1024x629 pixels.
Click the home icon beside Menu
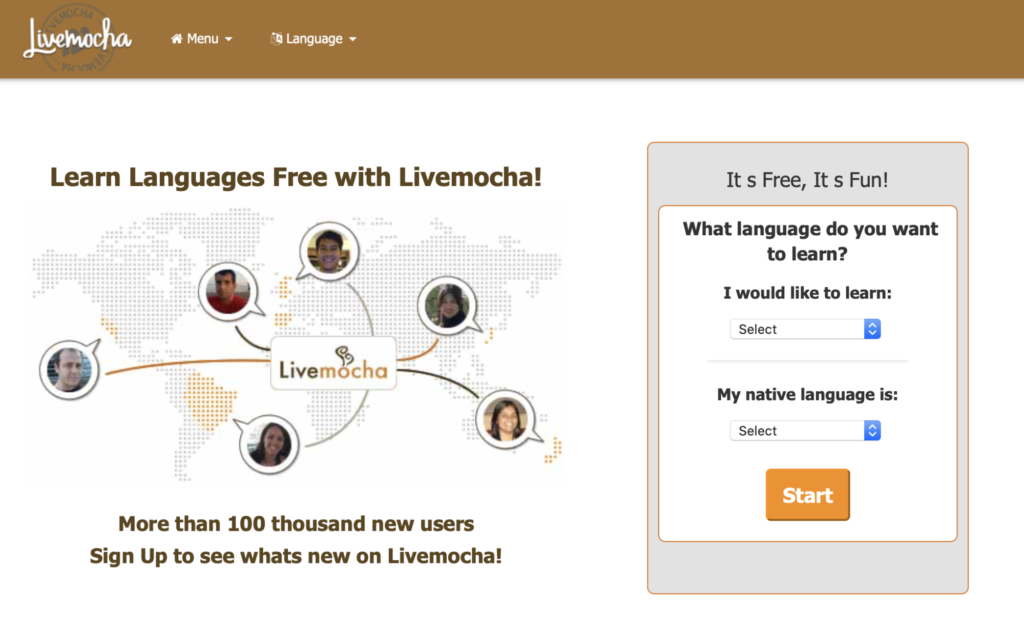click(176, 39)
